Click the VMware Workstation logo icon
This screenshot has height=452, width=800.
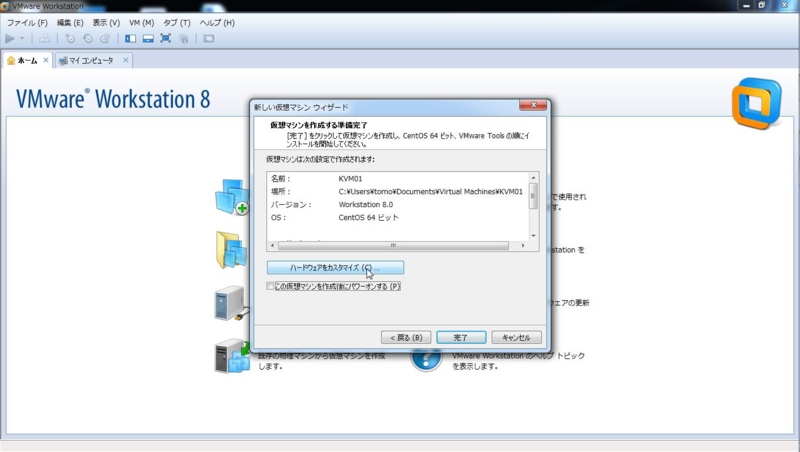pos(757,103)
